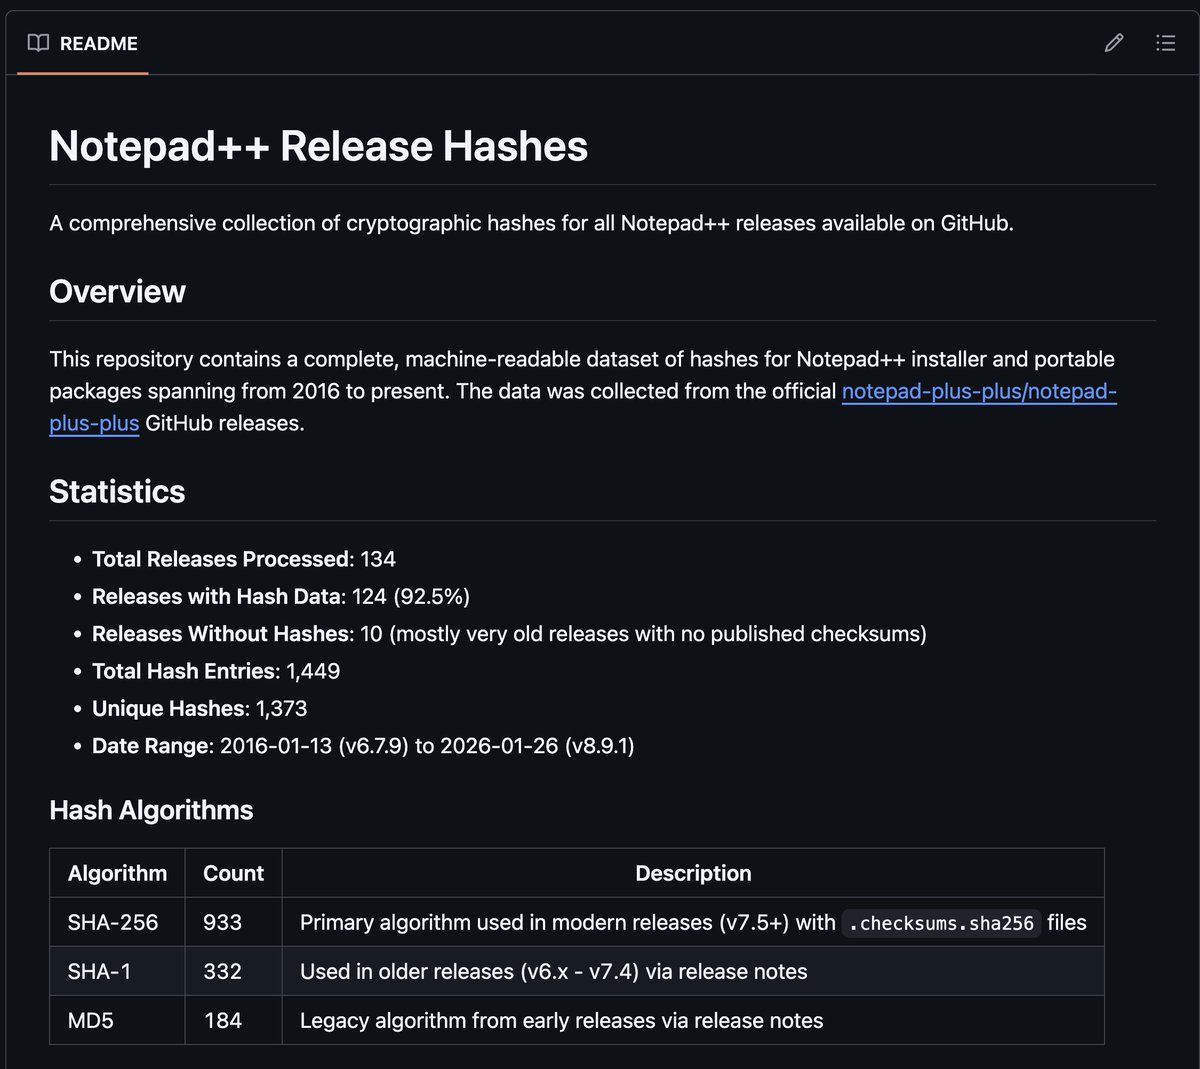Screen dimensions: 1200x1069
Task: Click the Releases Without Hashes bullet
Action: coord(509,634)
